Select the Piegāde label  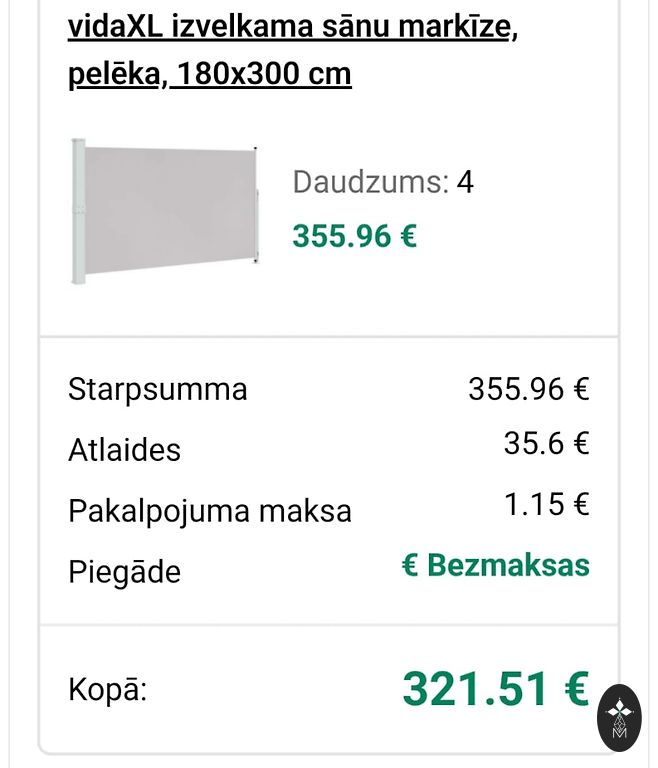pyautogui.click(x=124, y=572)
